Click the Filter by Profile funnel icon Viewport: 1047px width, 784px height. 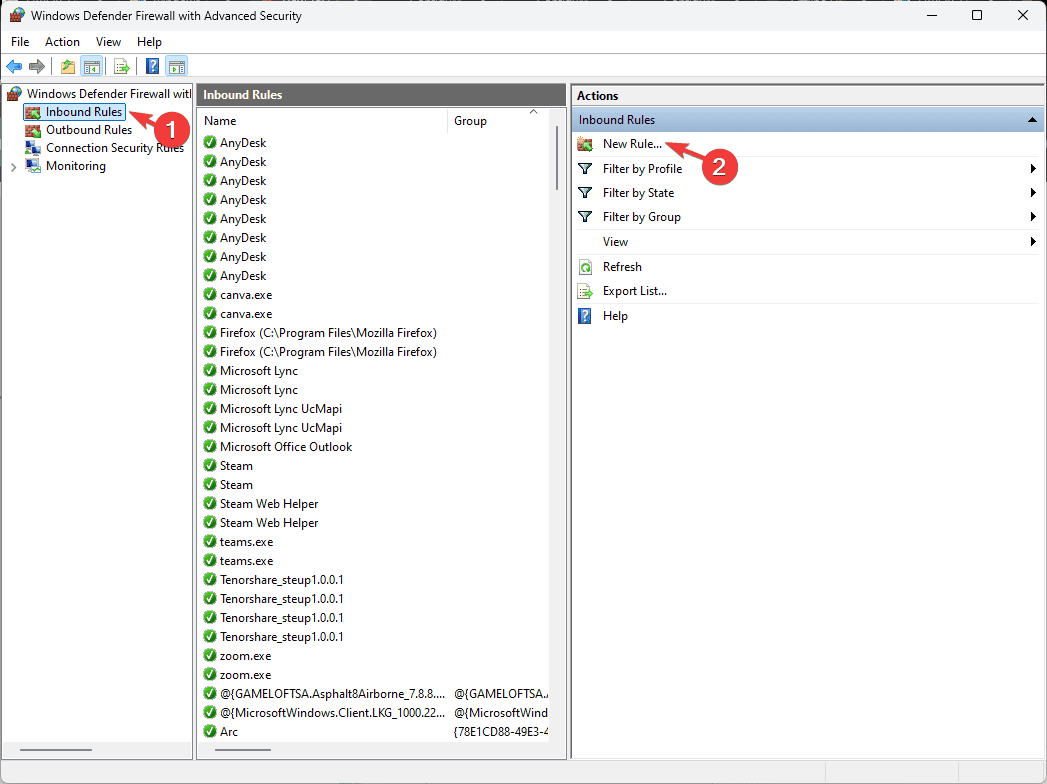pyautogui.click(x=585, y=168)
